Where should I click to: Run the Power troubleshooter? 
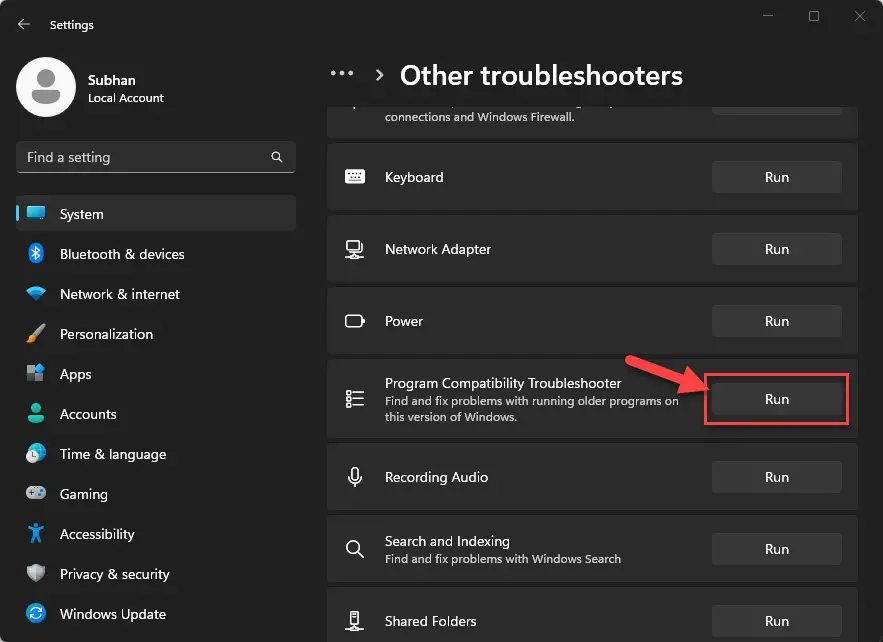pyautogui.click(x=777, y=321)
